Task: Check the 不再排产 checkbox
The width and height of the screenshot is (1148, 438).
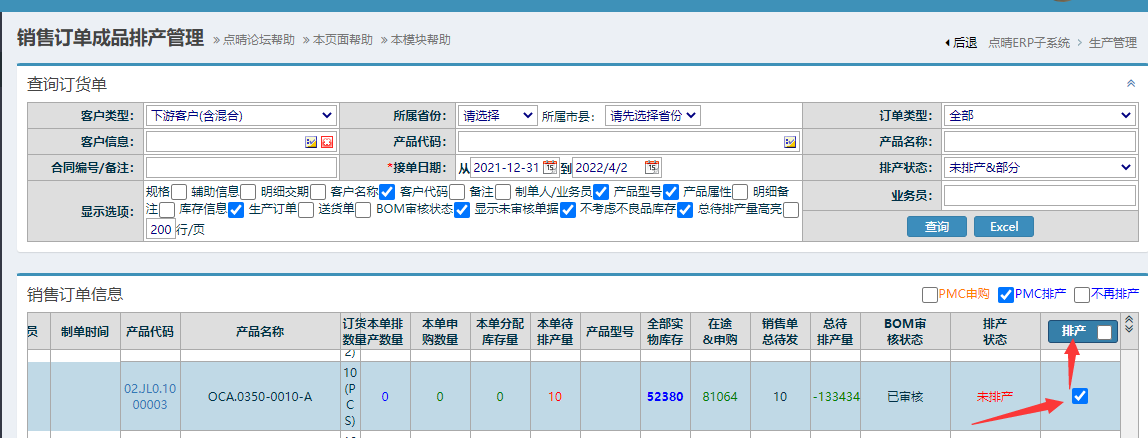Action: point(1081,294)
